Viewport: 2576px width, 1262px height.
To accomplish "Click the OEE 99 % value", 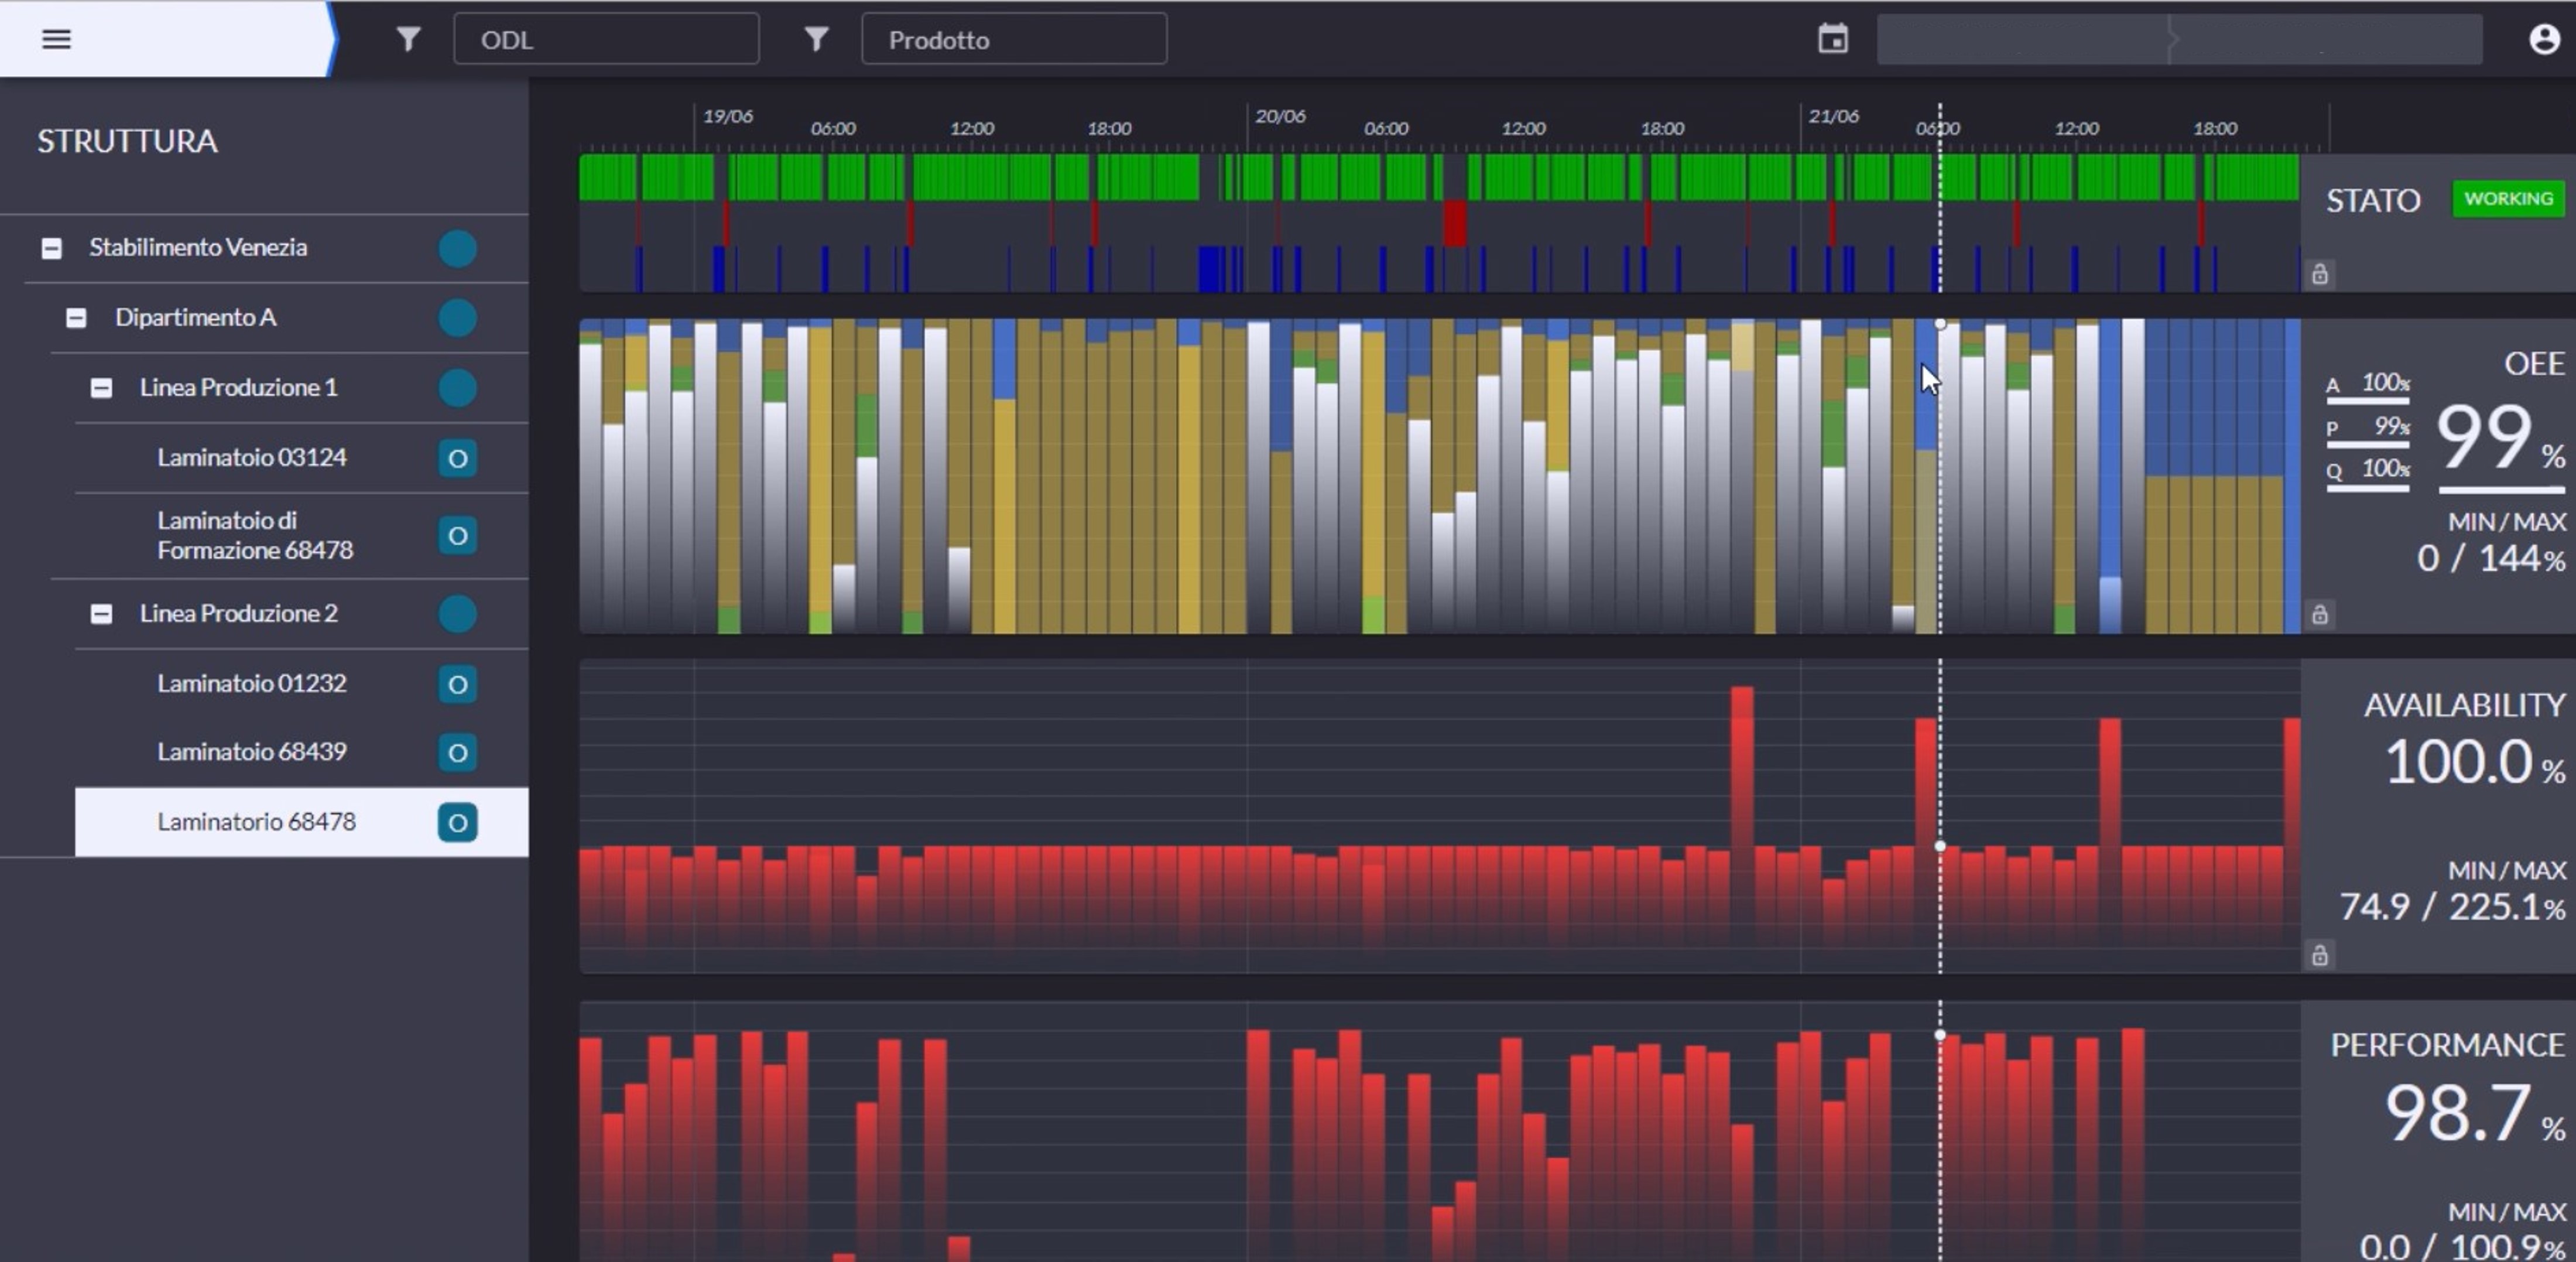I will (2500, 437).
